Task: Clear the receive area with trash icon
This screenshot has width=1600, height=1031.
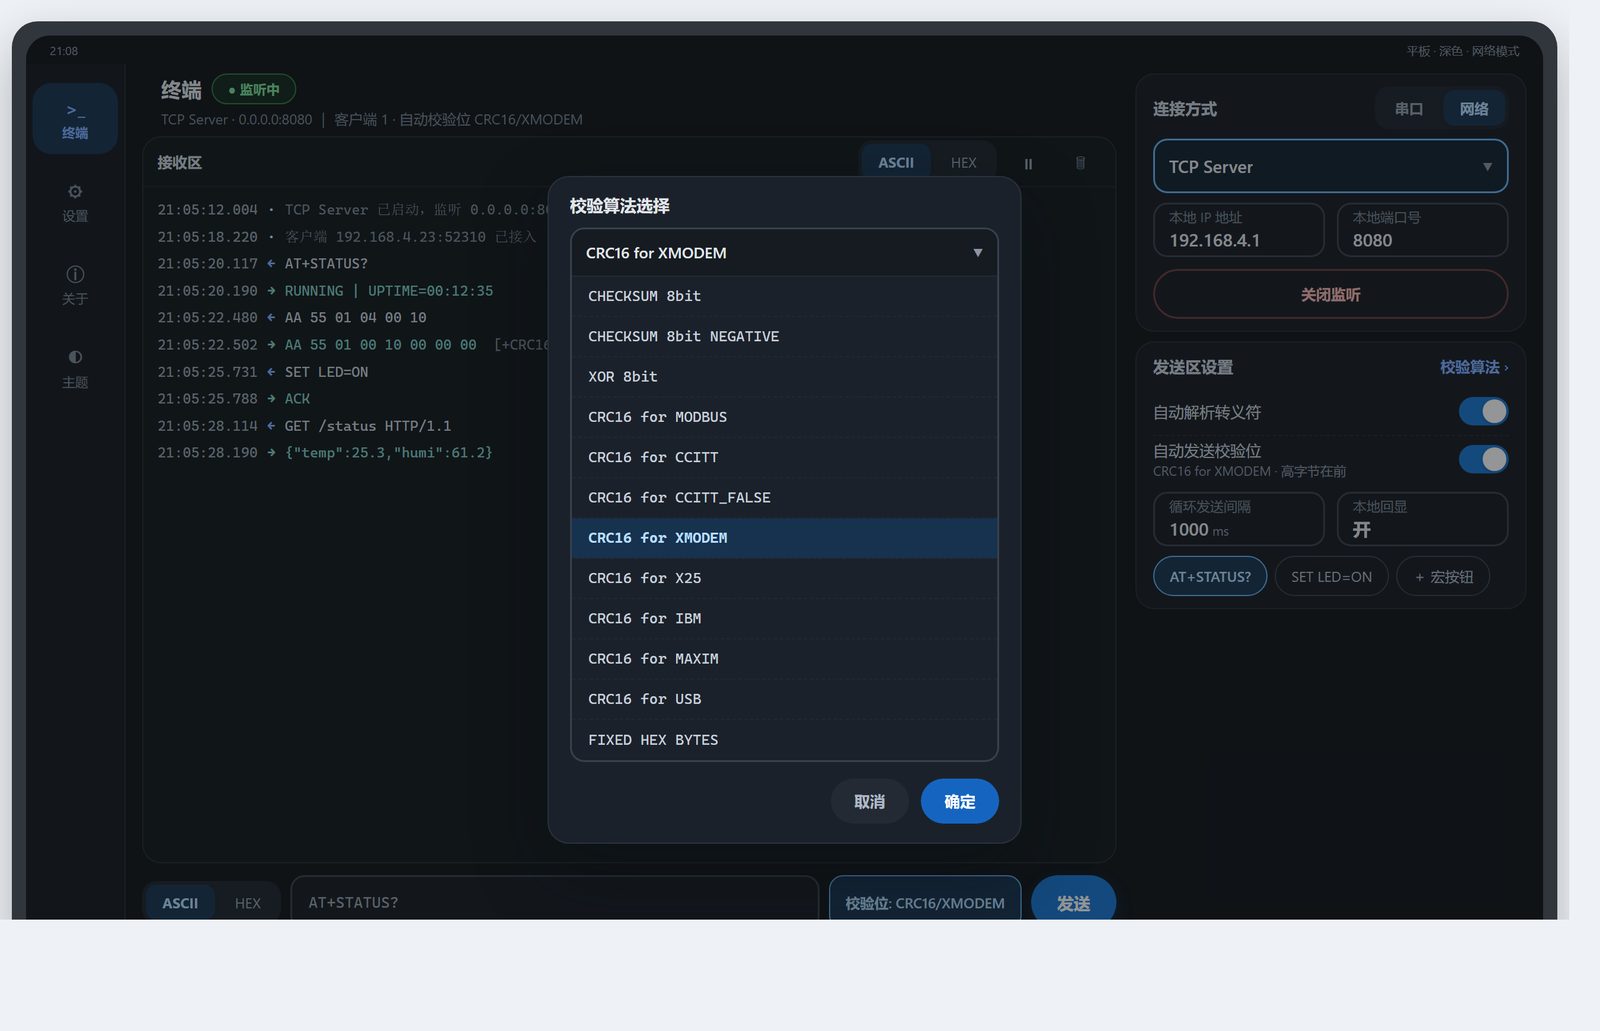Action: click(1080, 163)
